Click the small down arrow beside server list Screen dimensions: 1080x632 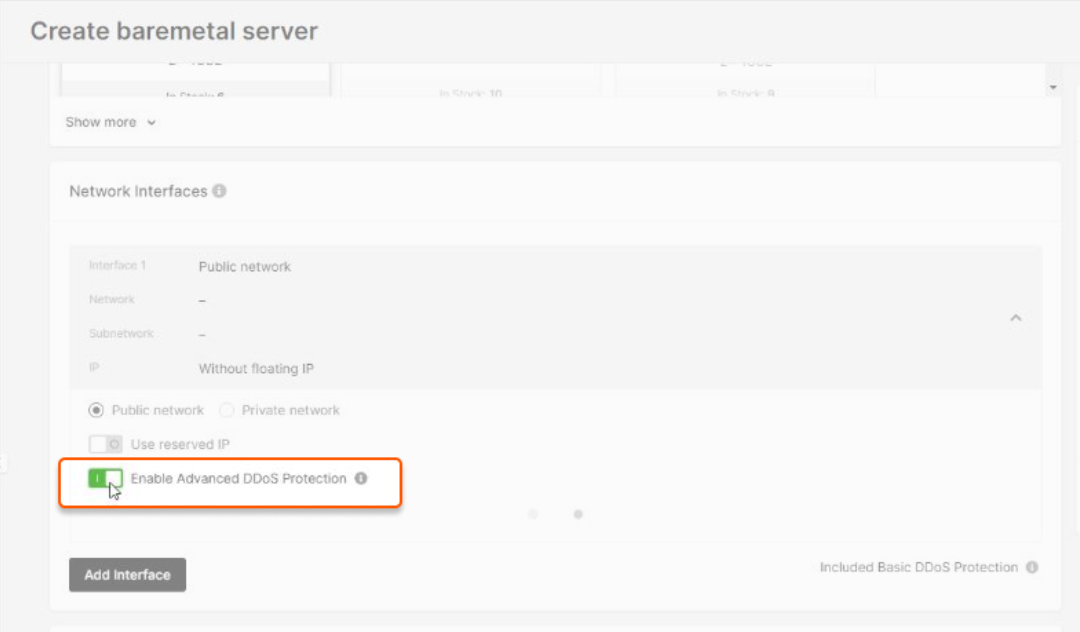tap(1053, 87)
